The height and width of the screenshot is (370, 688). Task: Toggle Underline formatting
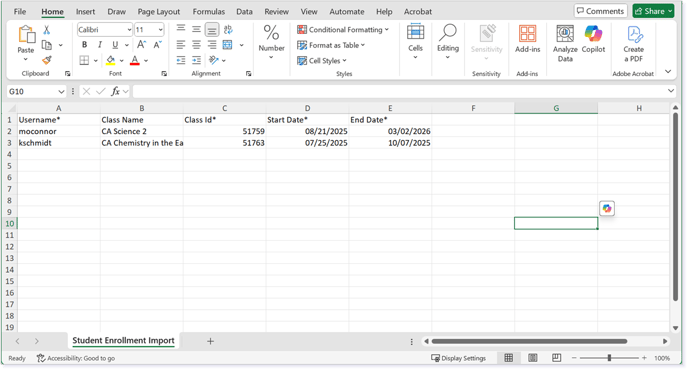(115, 44)
